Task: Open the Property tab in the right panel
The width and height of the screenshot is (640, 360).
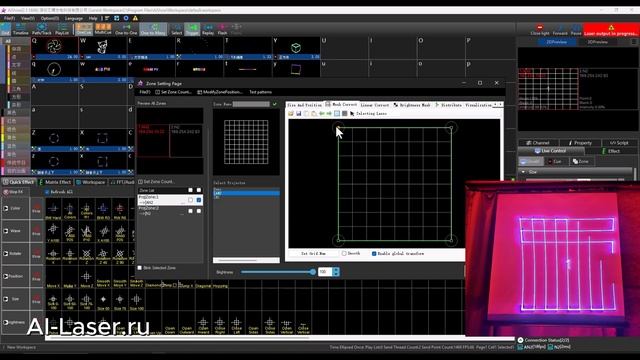Action: [580, 143]
